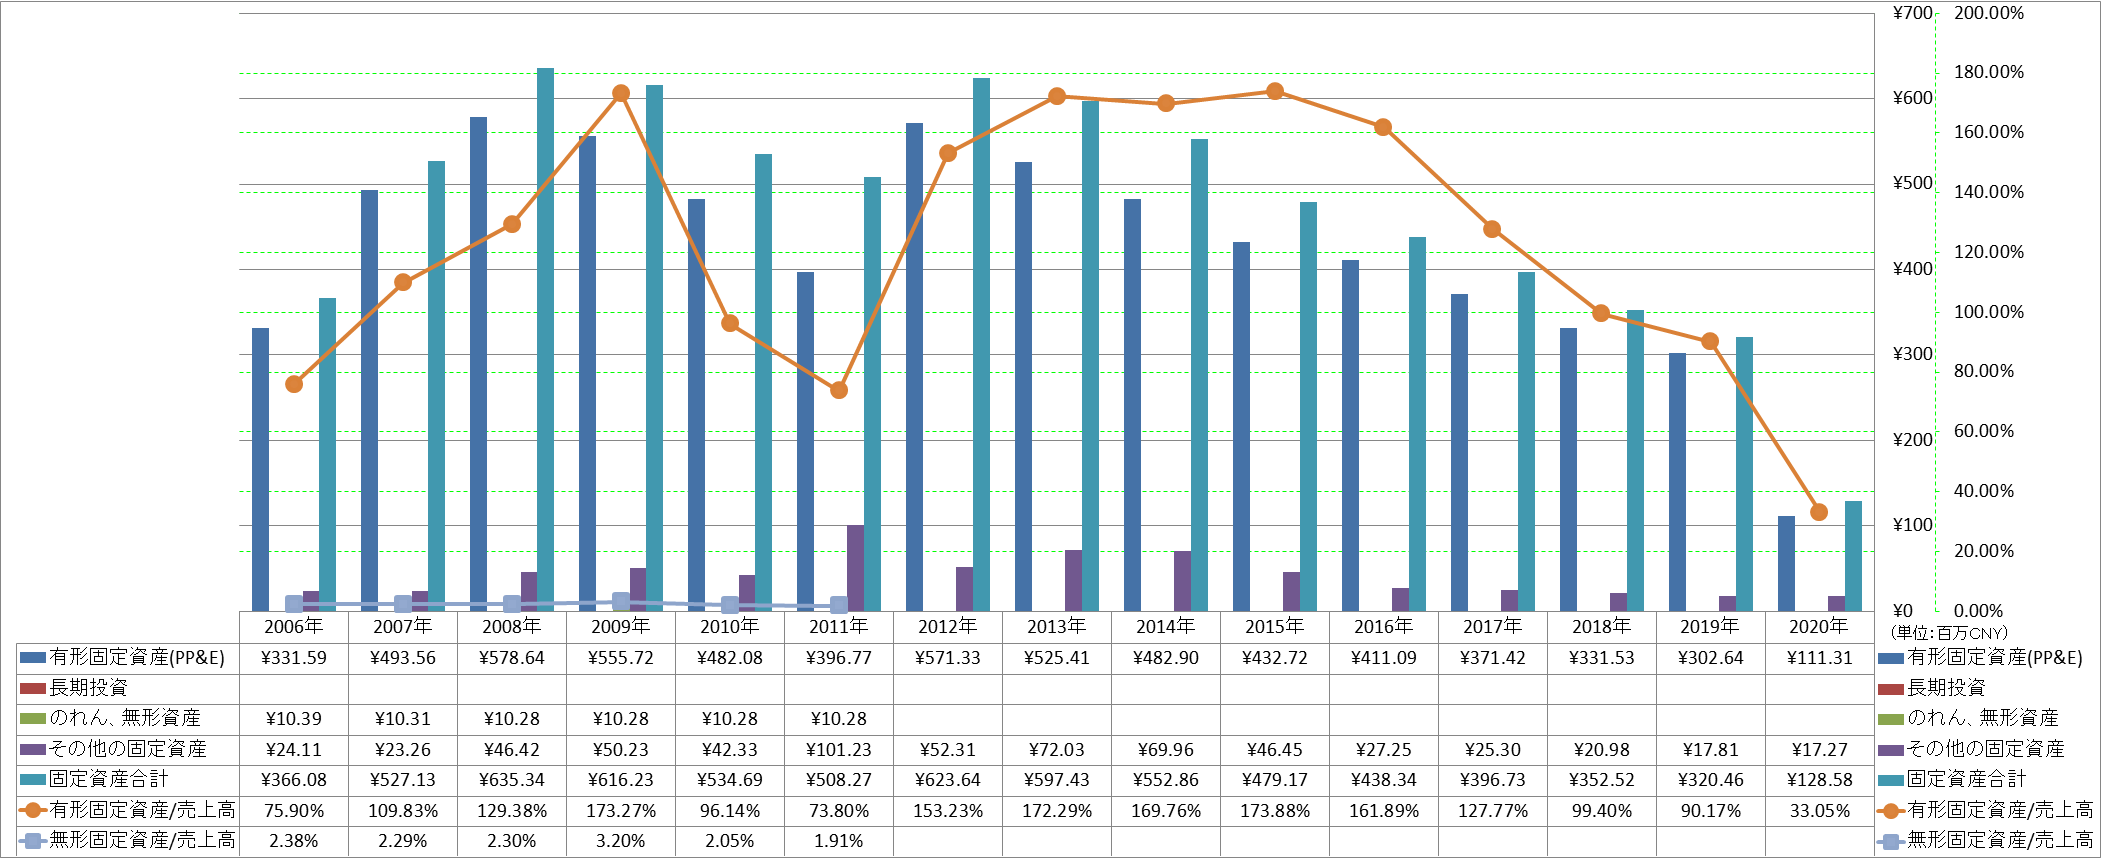Image resolution: width=2101 pixels, height=858 pixels.
Task: Select the 2009 orange line marker at its peak
Action: coord(621,93)
